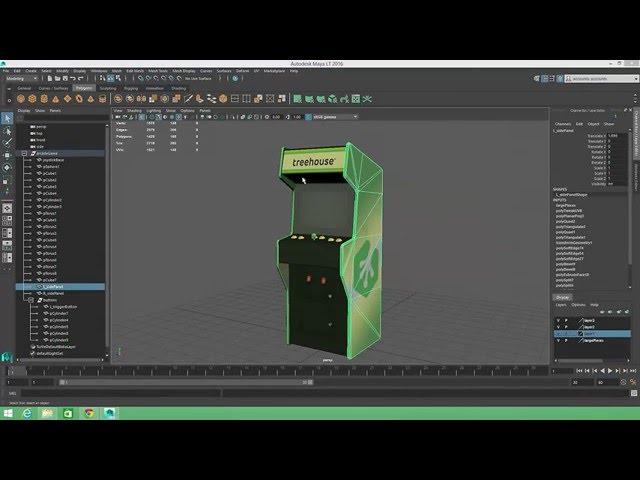Switch to four-view panel layout

pos(7,221)
